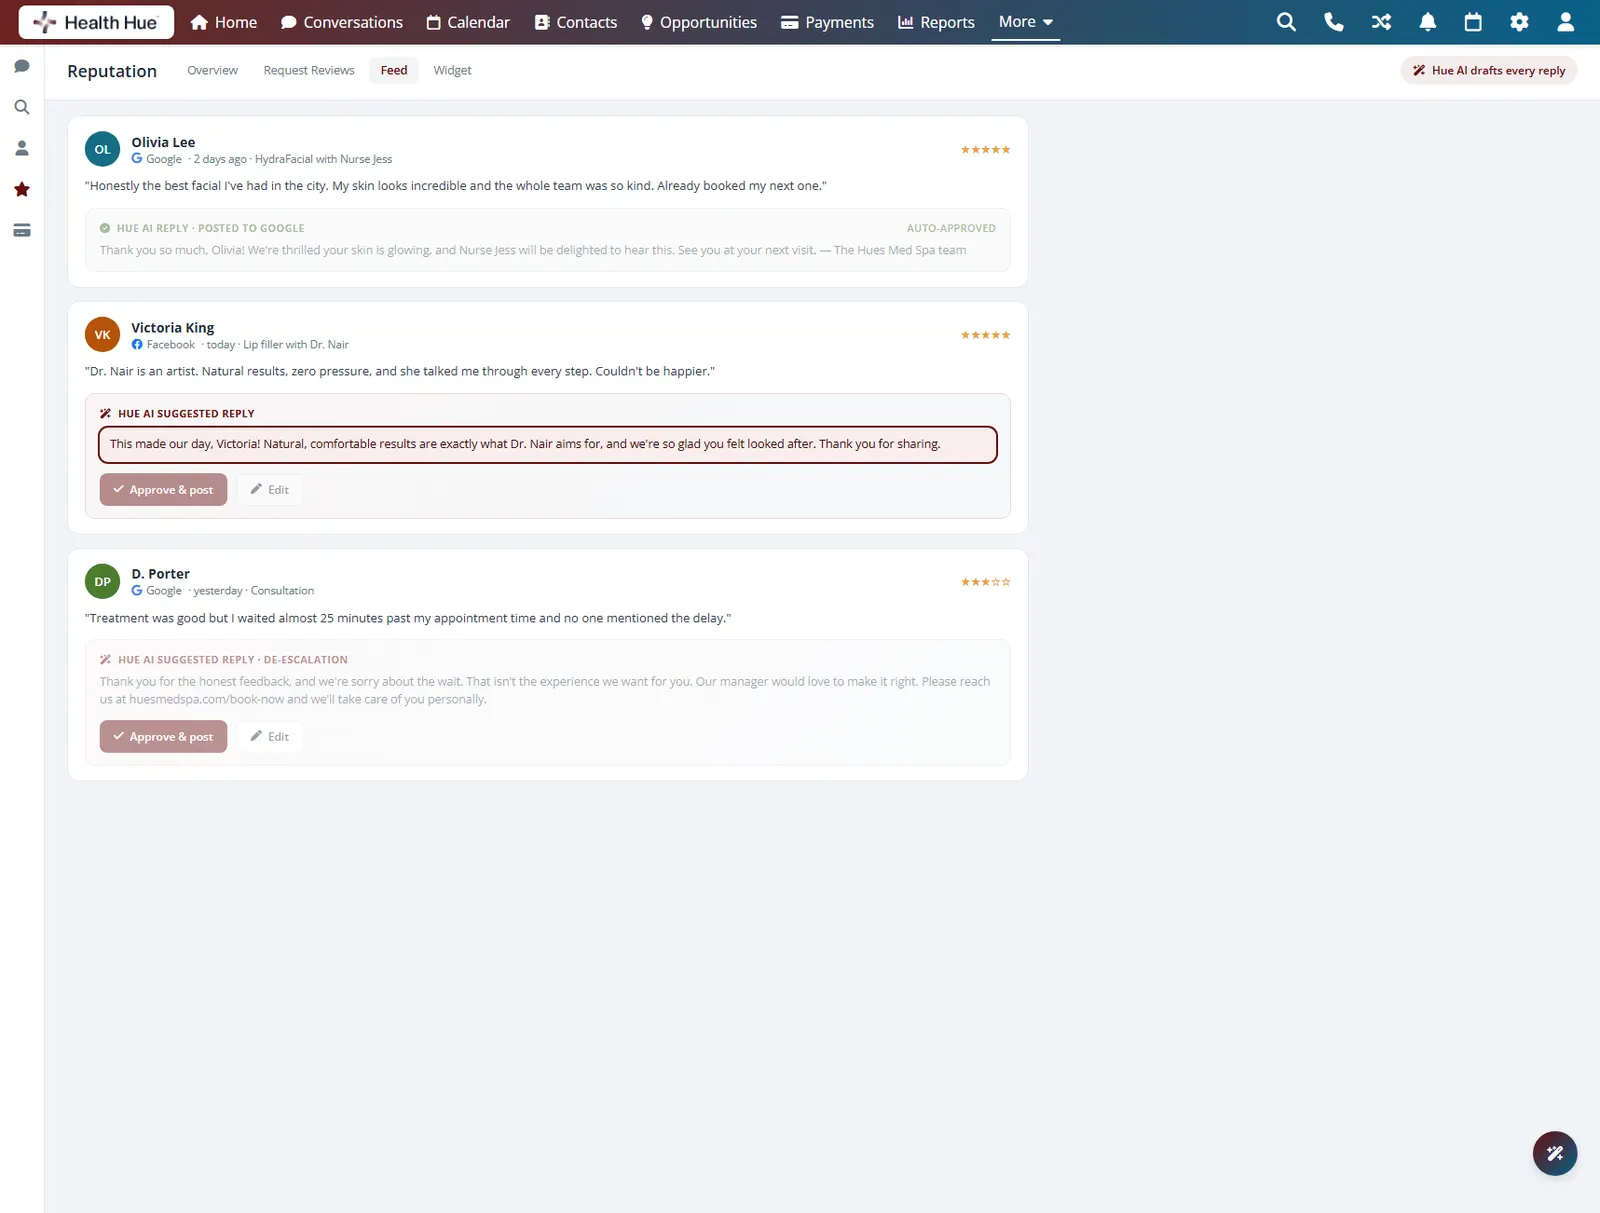The image size is (1600, 1213).
Task: Click the HUE AI SUGGESTED REPLY heading under Victoria
Action: [186, 413]
